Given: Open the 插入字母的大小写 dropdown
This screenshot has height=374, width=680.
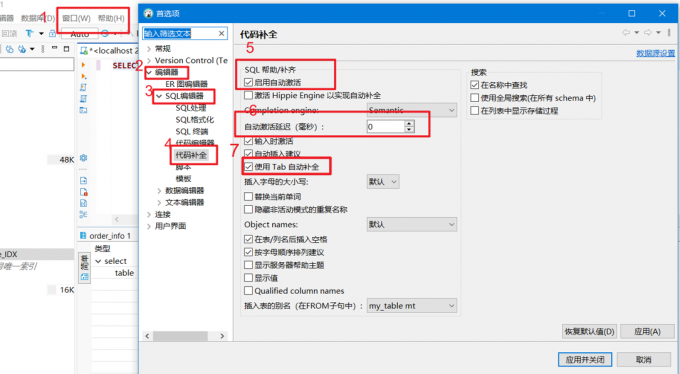Looking at the screenshot, I should 383,182.
